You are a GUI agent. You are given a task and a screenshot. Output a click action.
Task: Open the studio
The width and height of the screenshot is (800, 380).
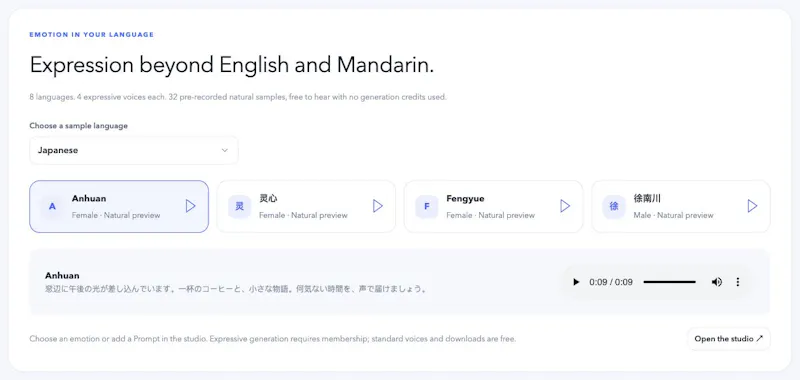729,339
